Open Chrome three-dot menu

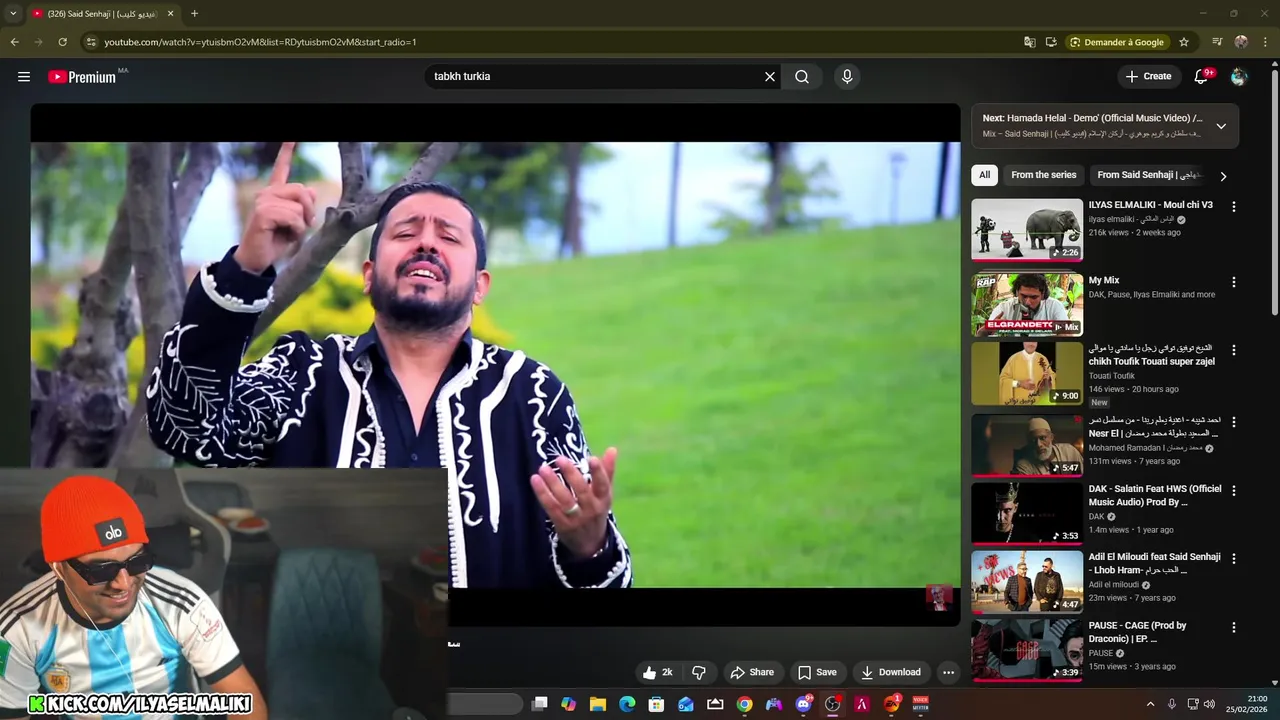click(x=1265, y=42)
